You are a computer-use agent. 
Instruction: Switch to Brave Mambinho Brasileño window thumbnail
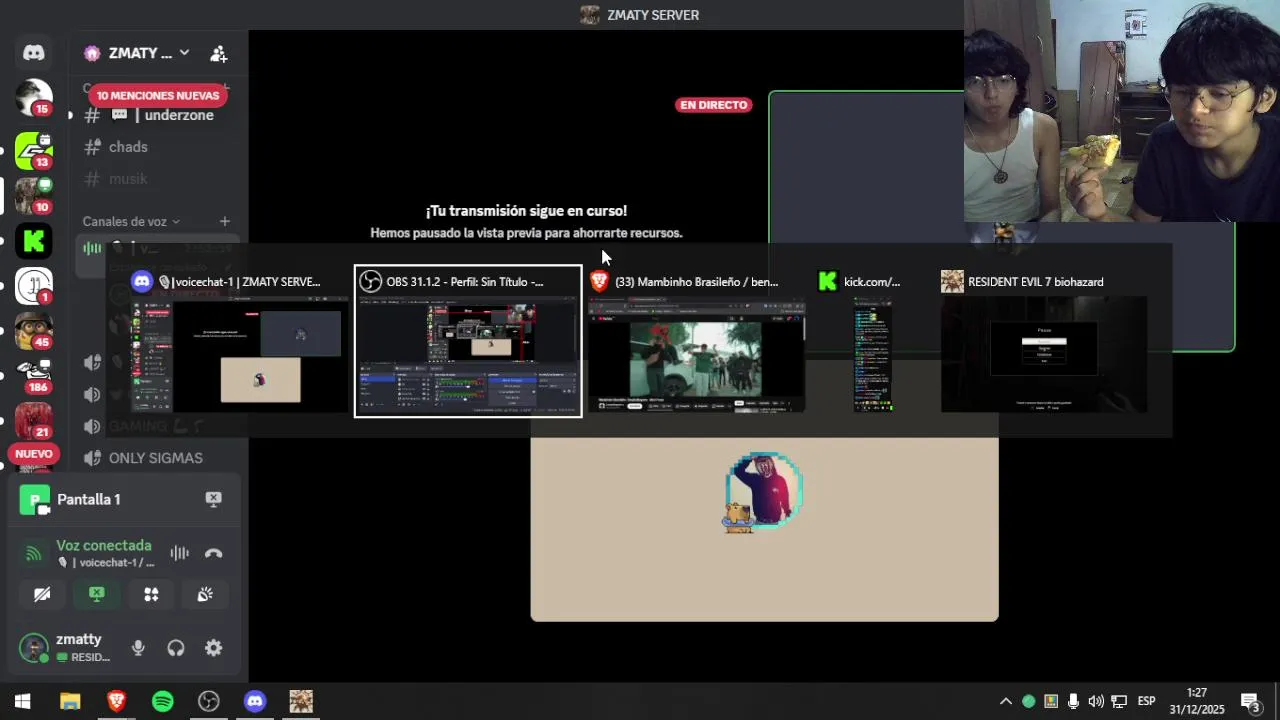(x=697, y=341)
